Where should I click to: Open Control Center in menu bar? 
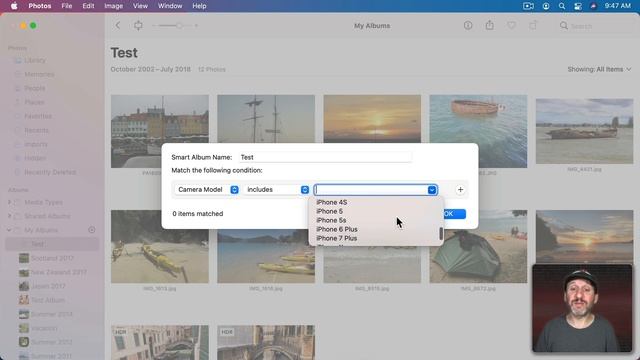point(578,6)
